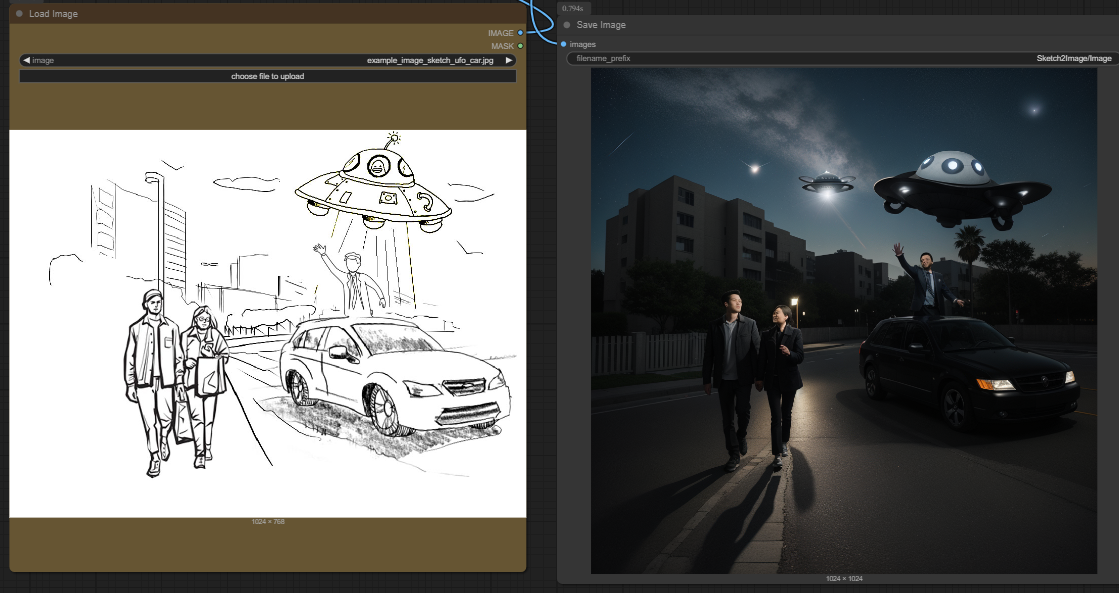1119x593 pixels.
Task: Click the 1024 × 768 size label
Action: tap(268, 522)
